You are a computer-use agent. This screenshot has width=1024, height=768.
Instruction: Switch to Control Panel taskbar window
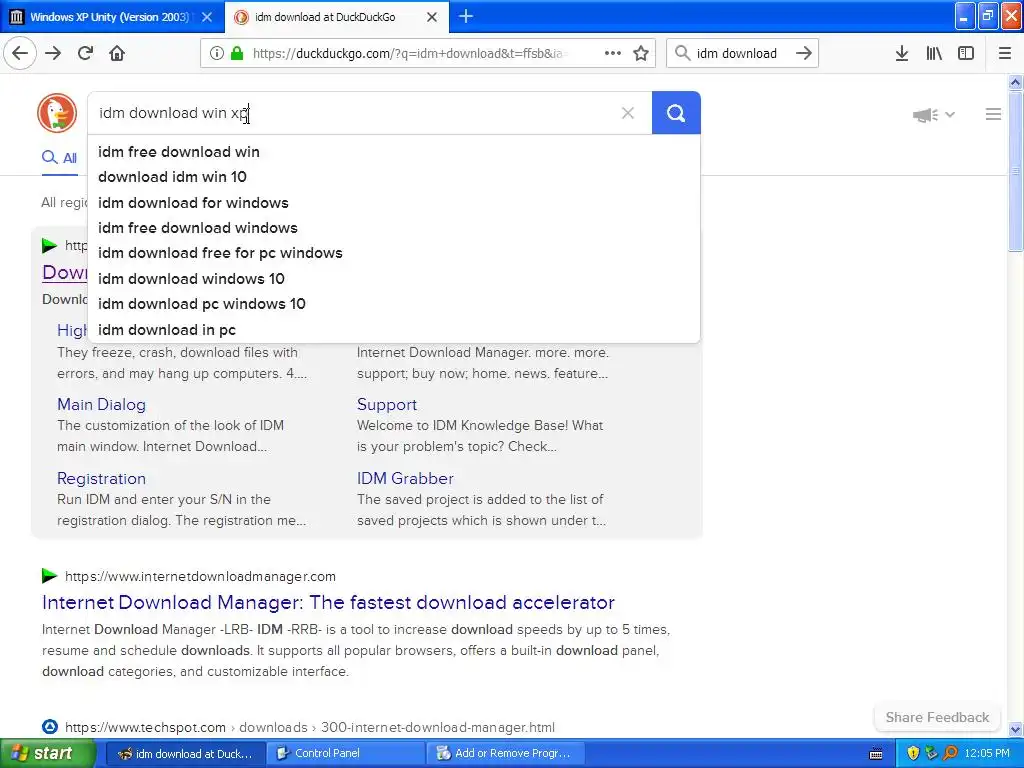[346, 754]
